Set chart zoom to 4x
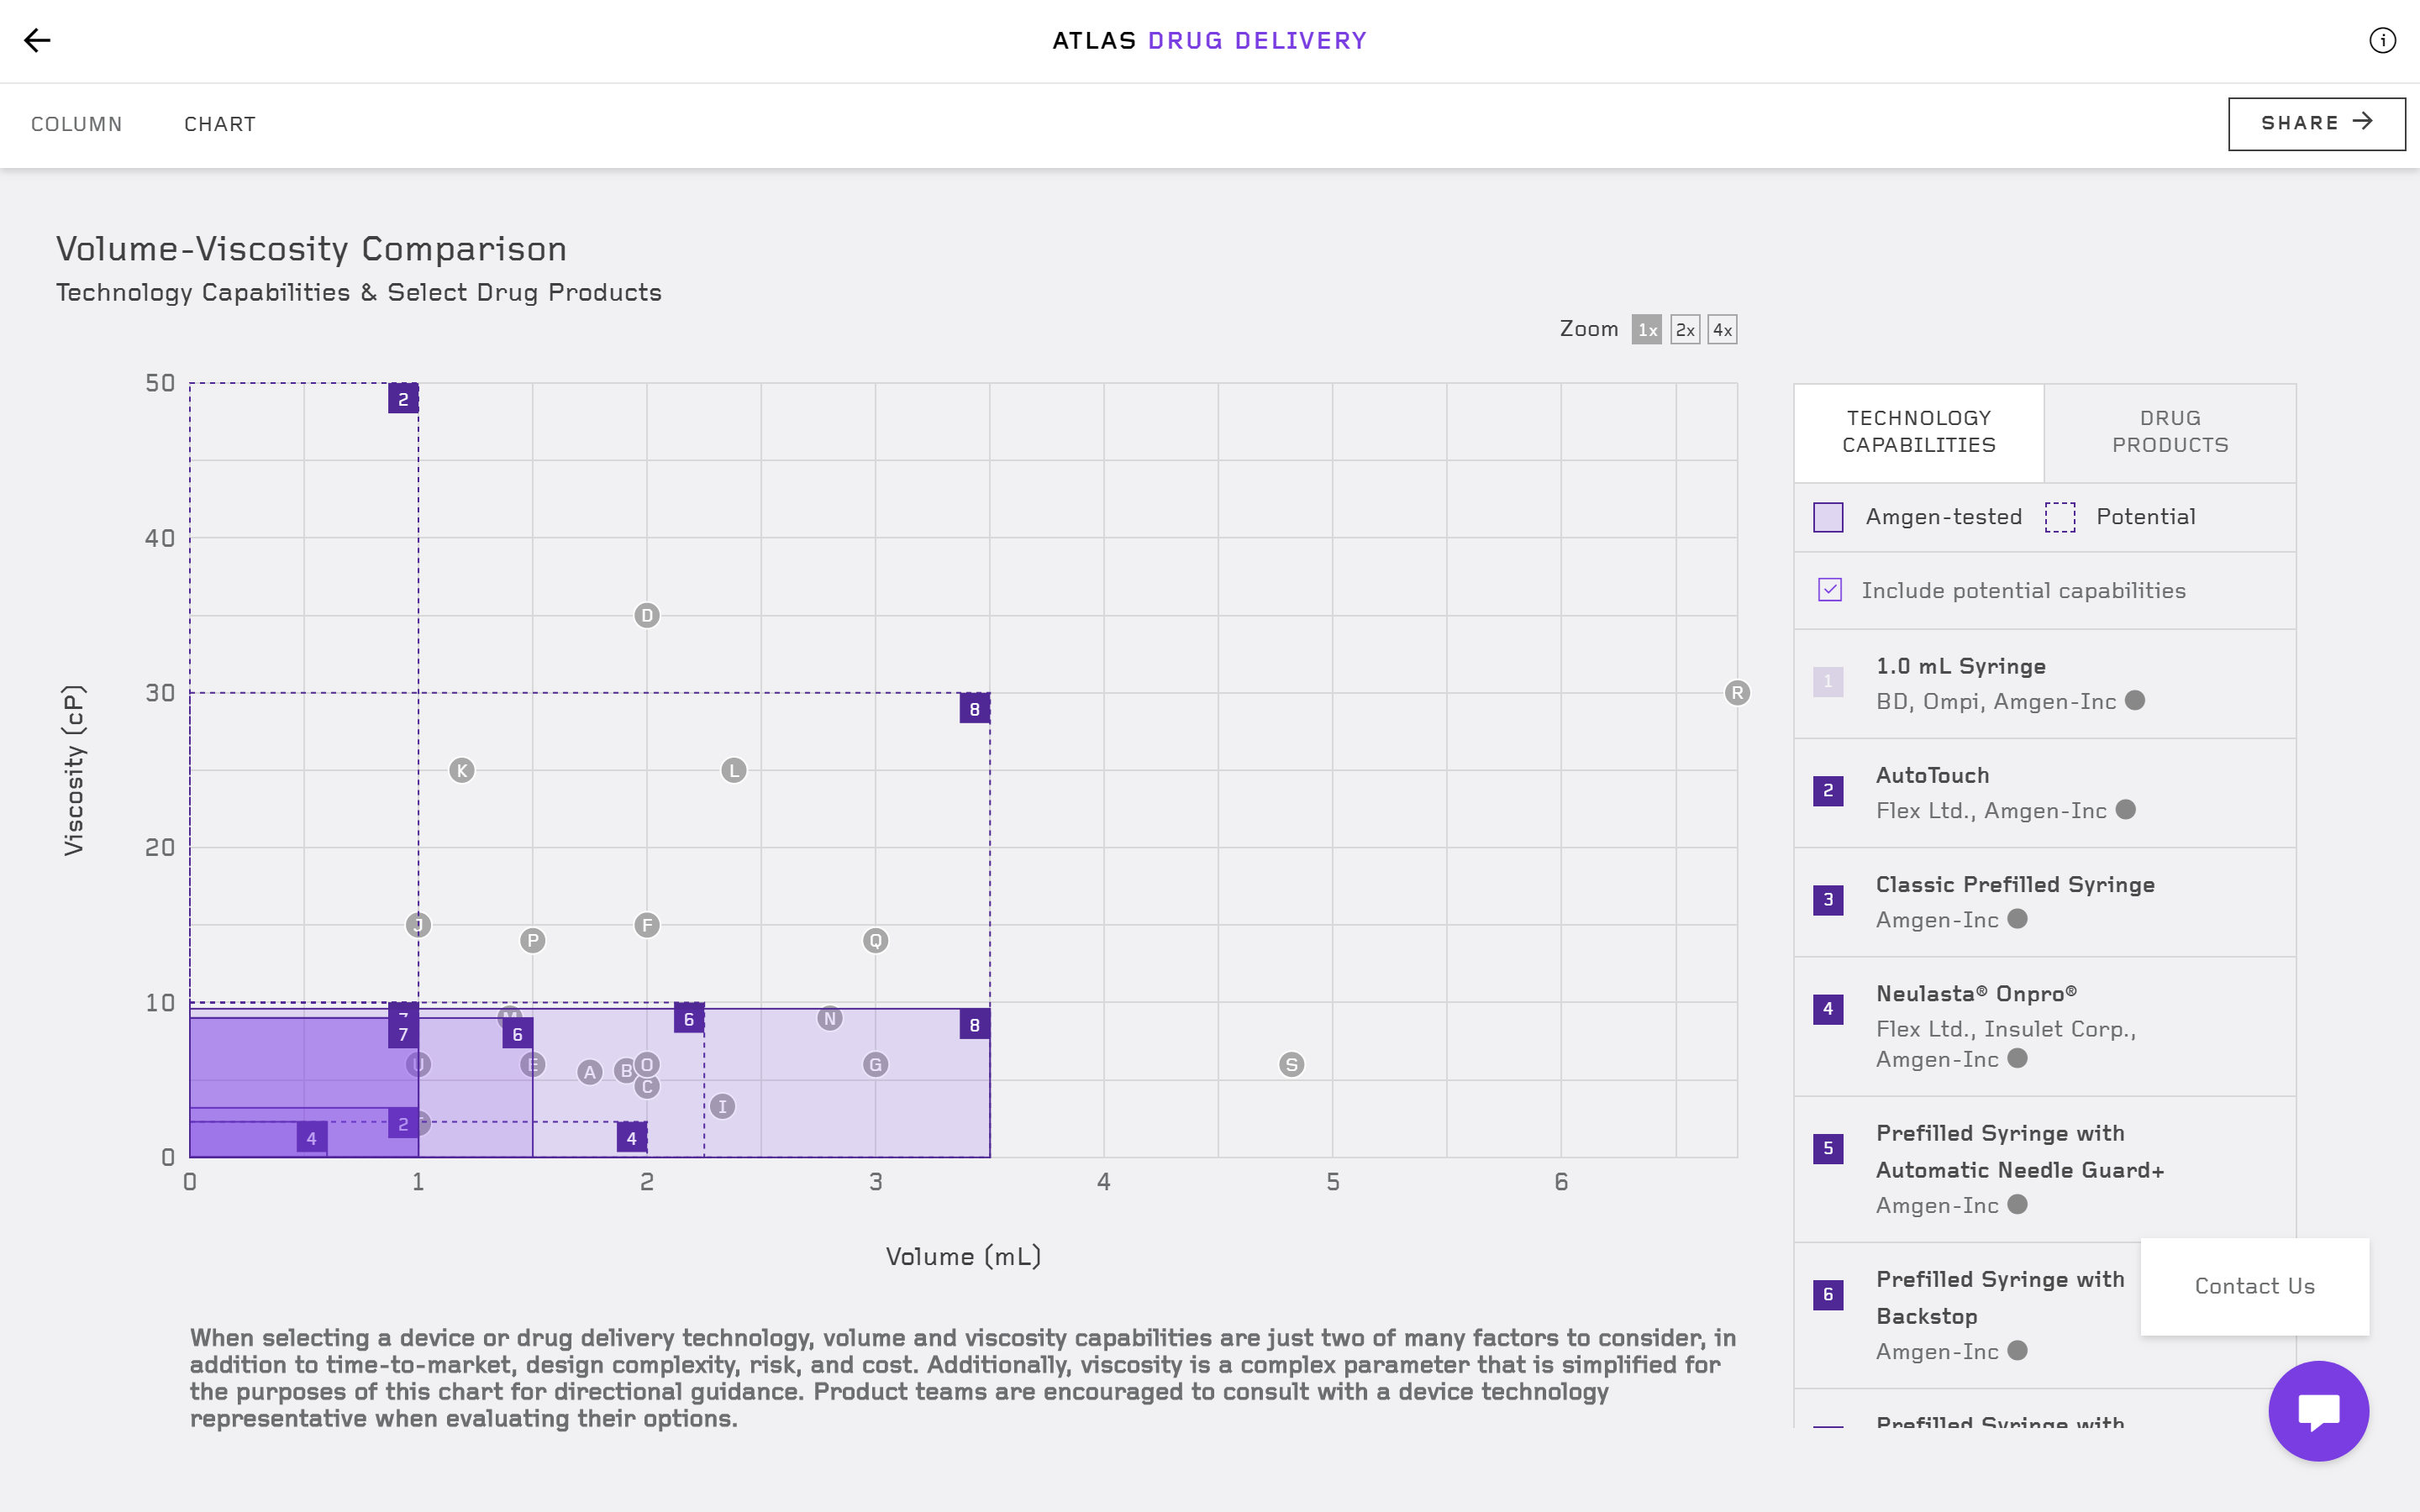Screen dimensions: 2420x1512 pos(1722,330)
